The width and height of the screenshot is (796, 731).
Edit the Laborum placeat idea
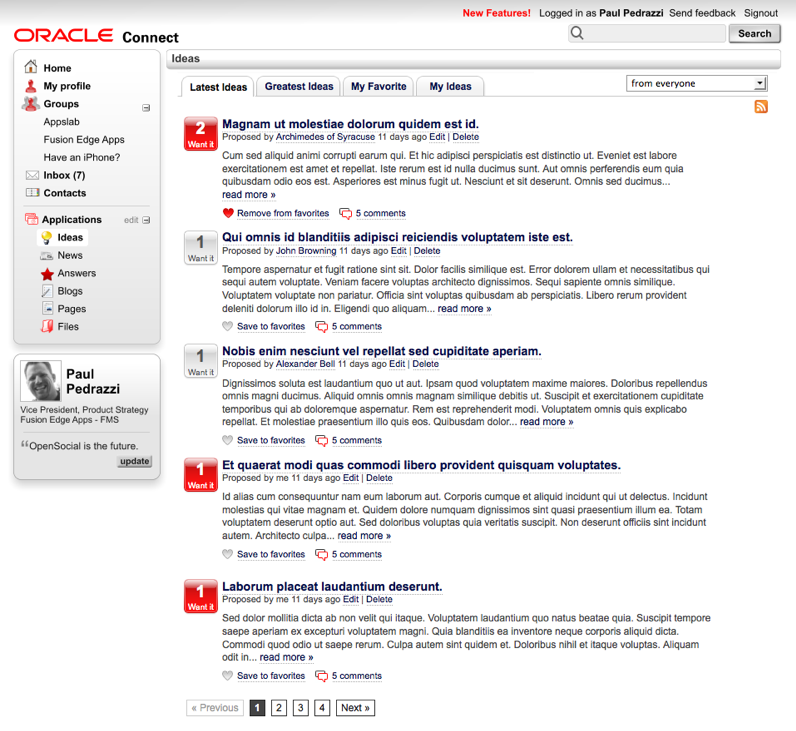tap(351, 600)
